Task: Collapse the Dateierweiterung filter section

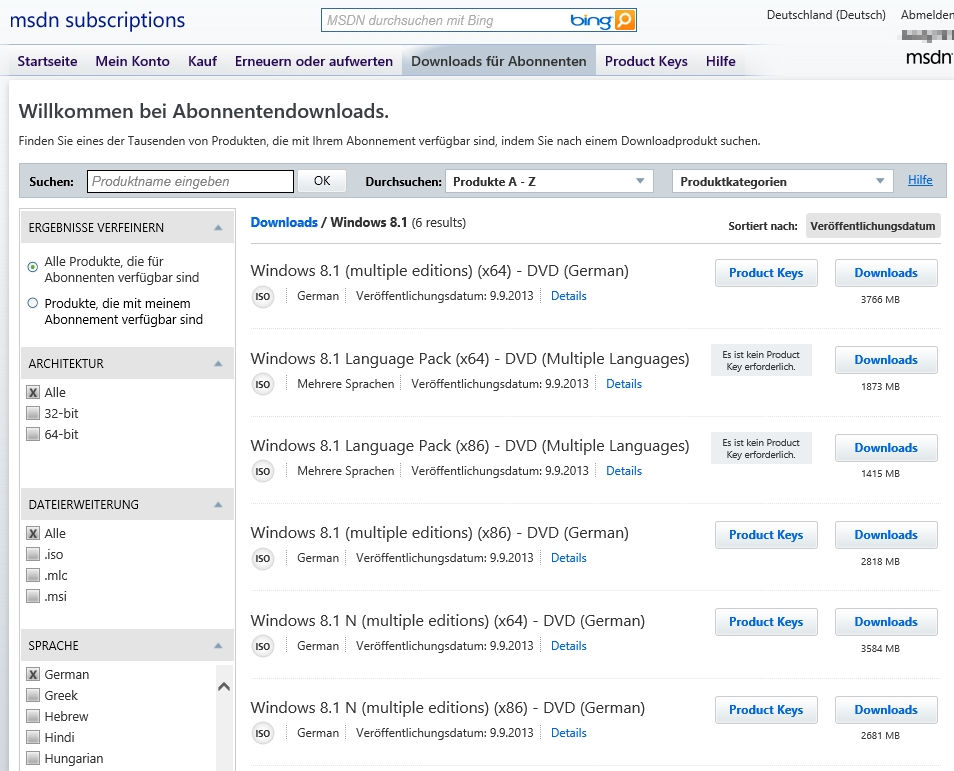Action: tap(218, 505)
